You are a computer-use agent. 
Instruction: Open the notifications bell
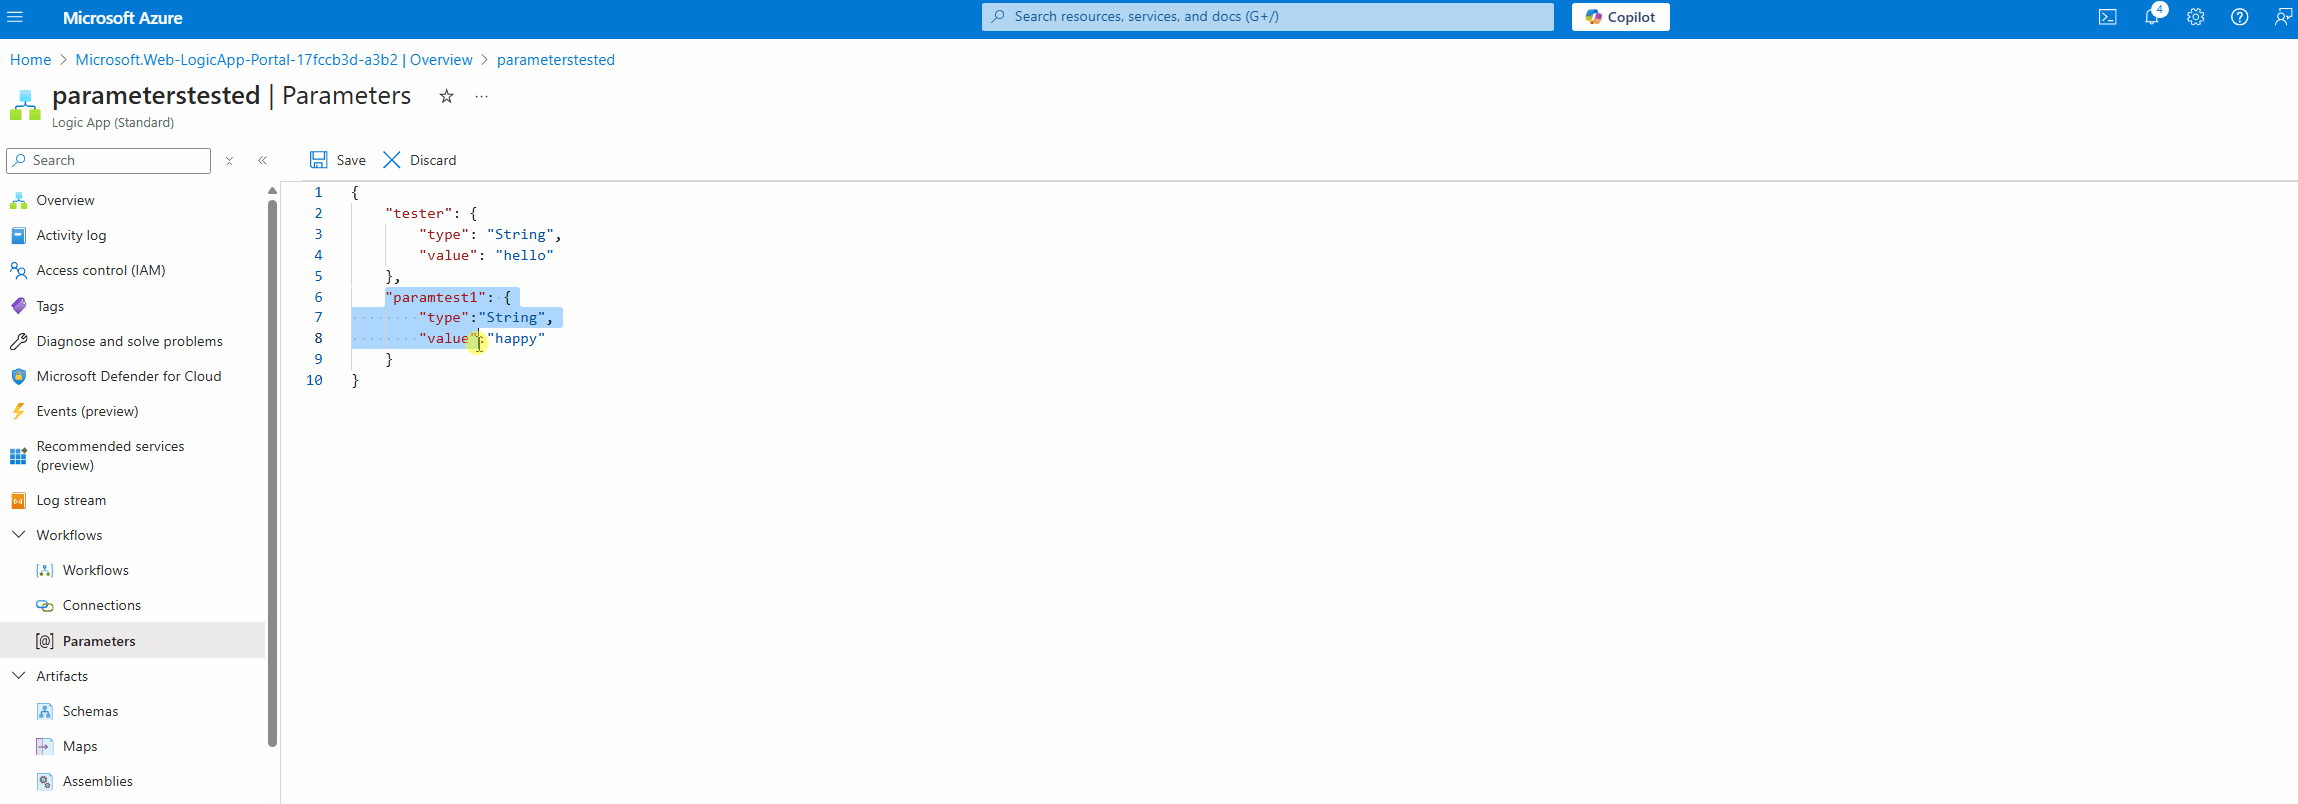(x=2151, y=17)
